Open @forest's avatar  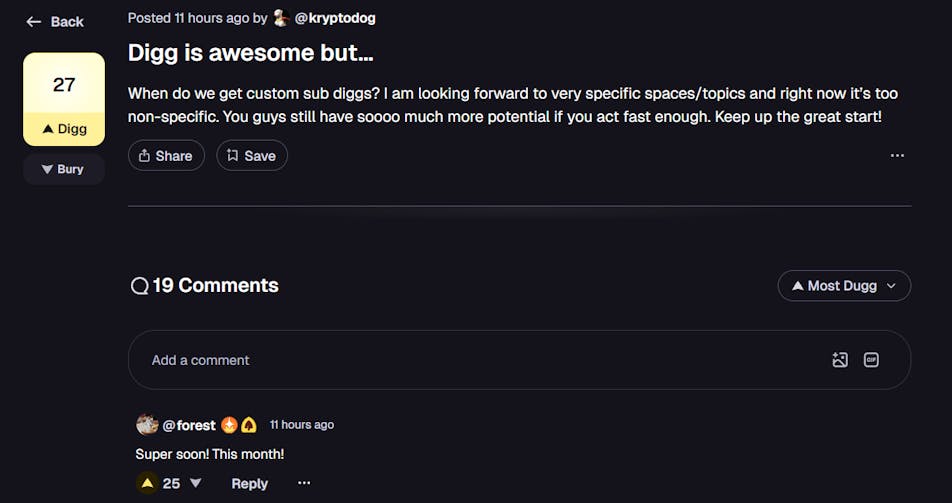(147, 425)
